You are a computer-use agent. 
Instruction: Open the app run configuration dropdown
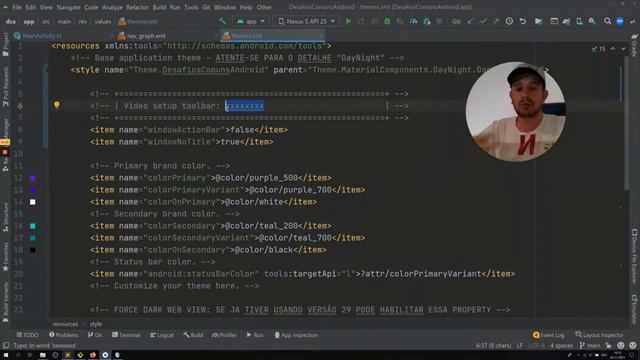(x=250, y=21)
